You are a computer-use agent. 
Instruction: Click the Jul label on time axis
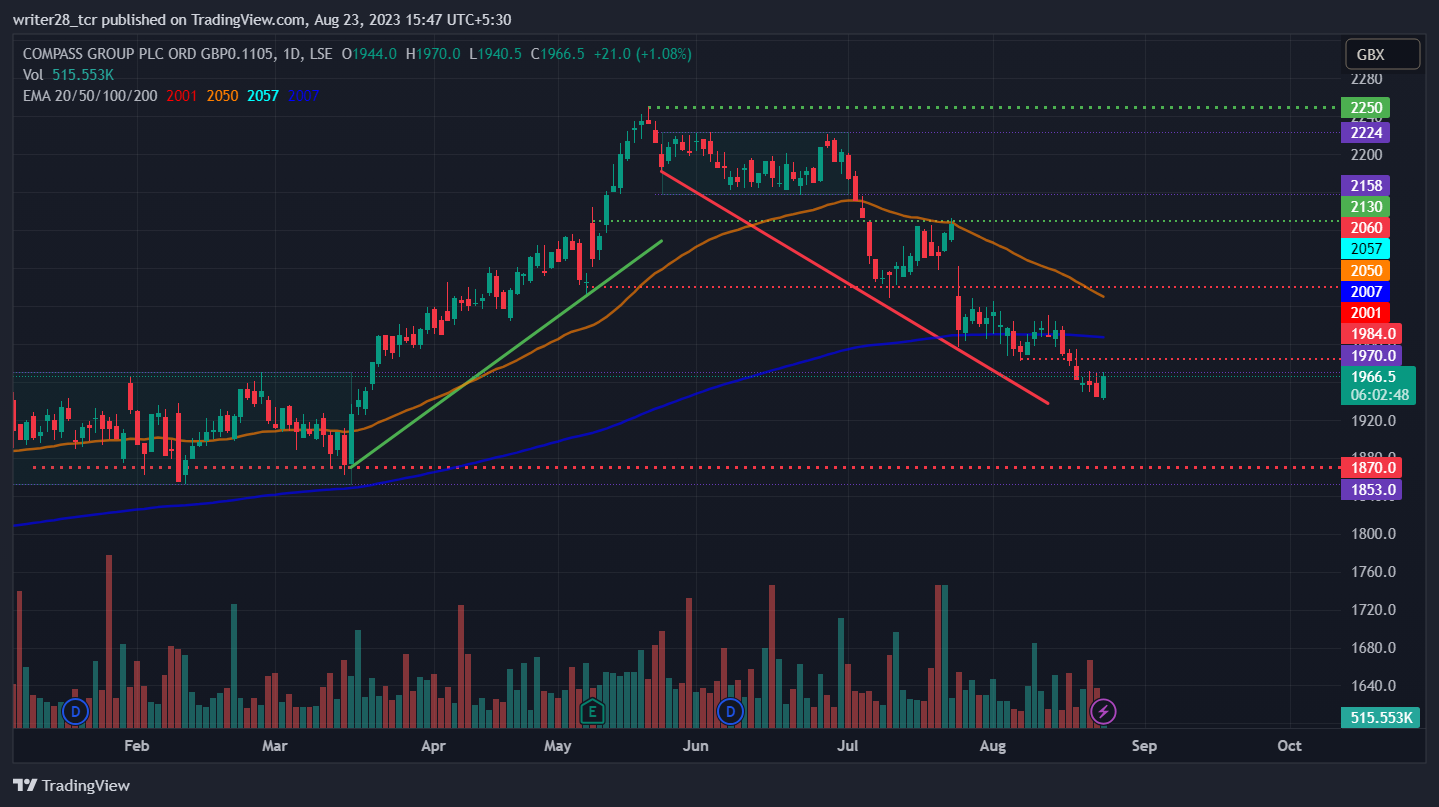tap(849, 746)
